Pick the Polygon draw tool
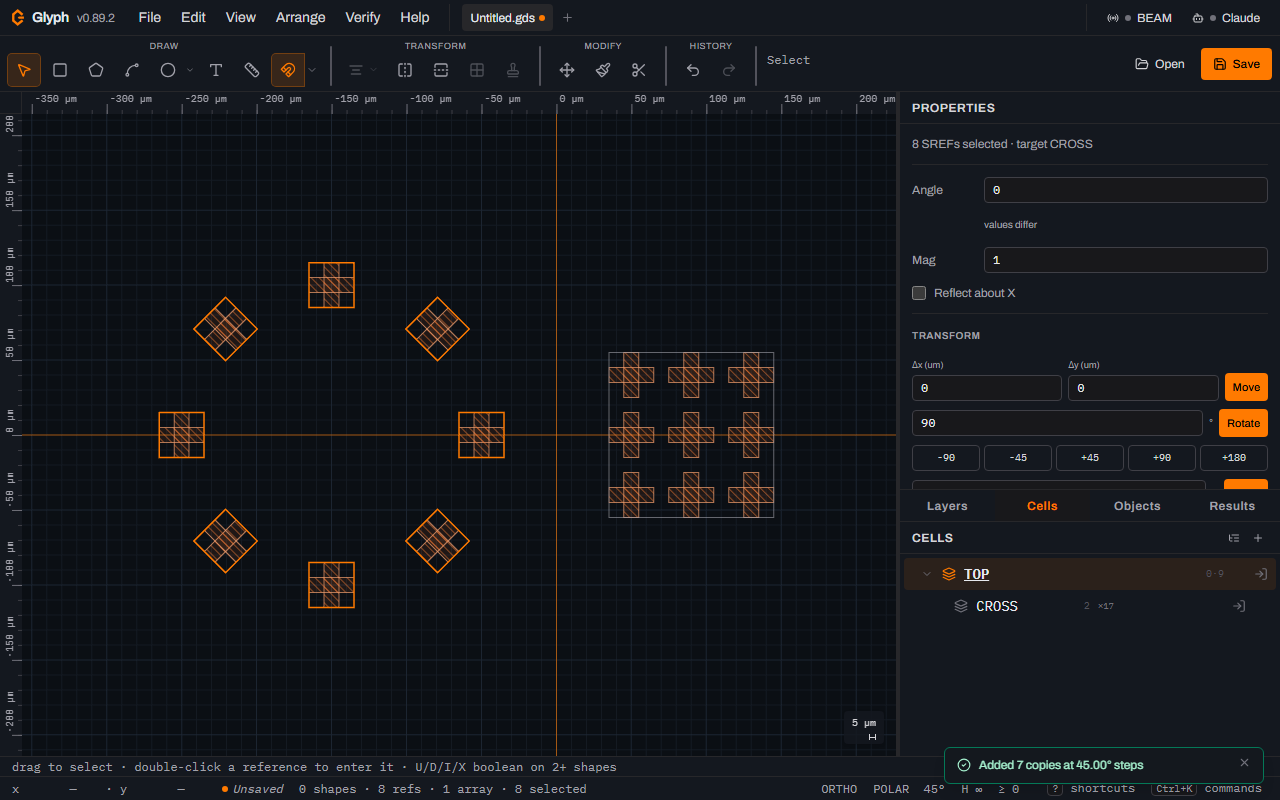Viewport: 1280px width, 800px height. tap(96, 70)
